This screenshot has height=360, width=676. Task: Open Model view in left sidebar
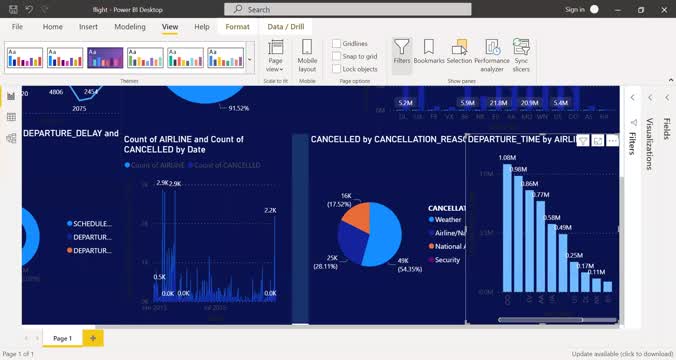[x=11, y=138]
